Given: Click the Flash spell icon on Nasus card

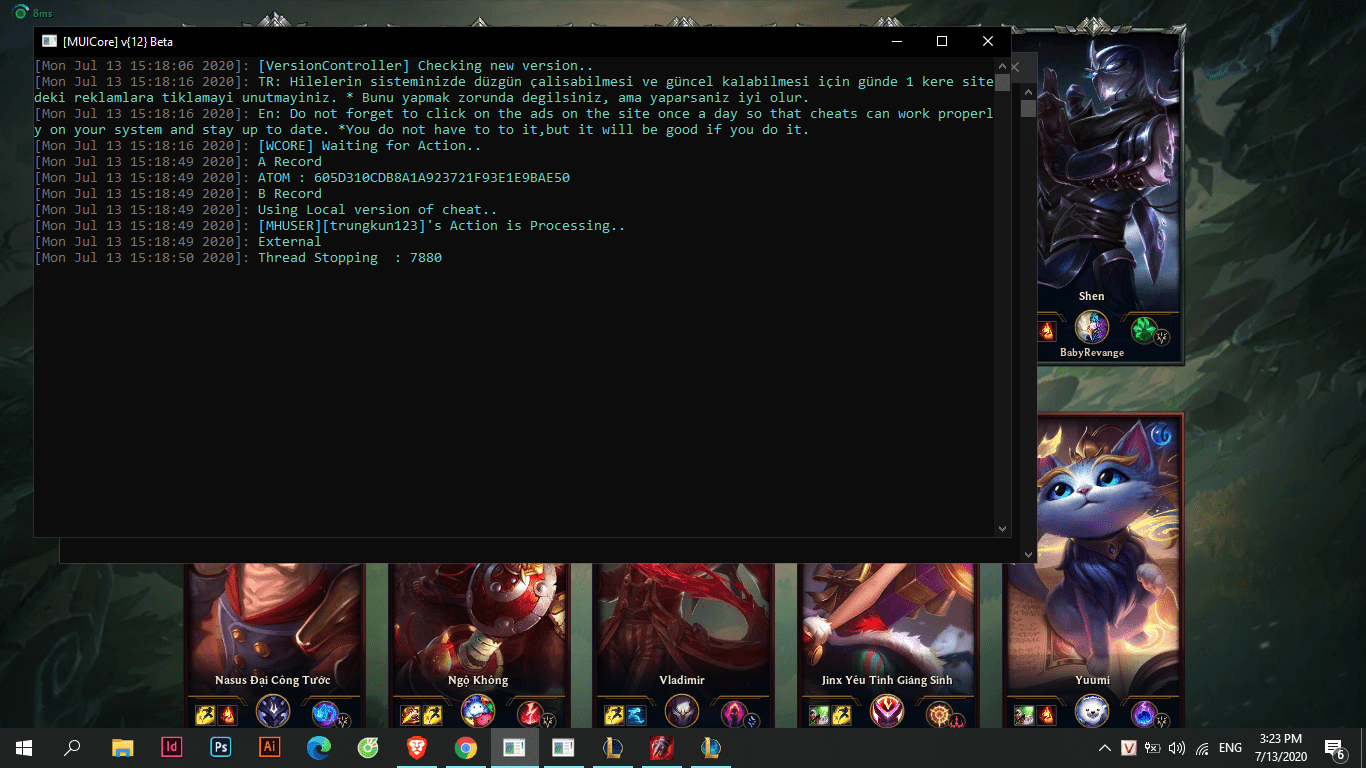Looking at the screenshot, I should [206, 715].
